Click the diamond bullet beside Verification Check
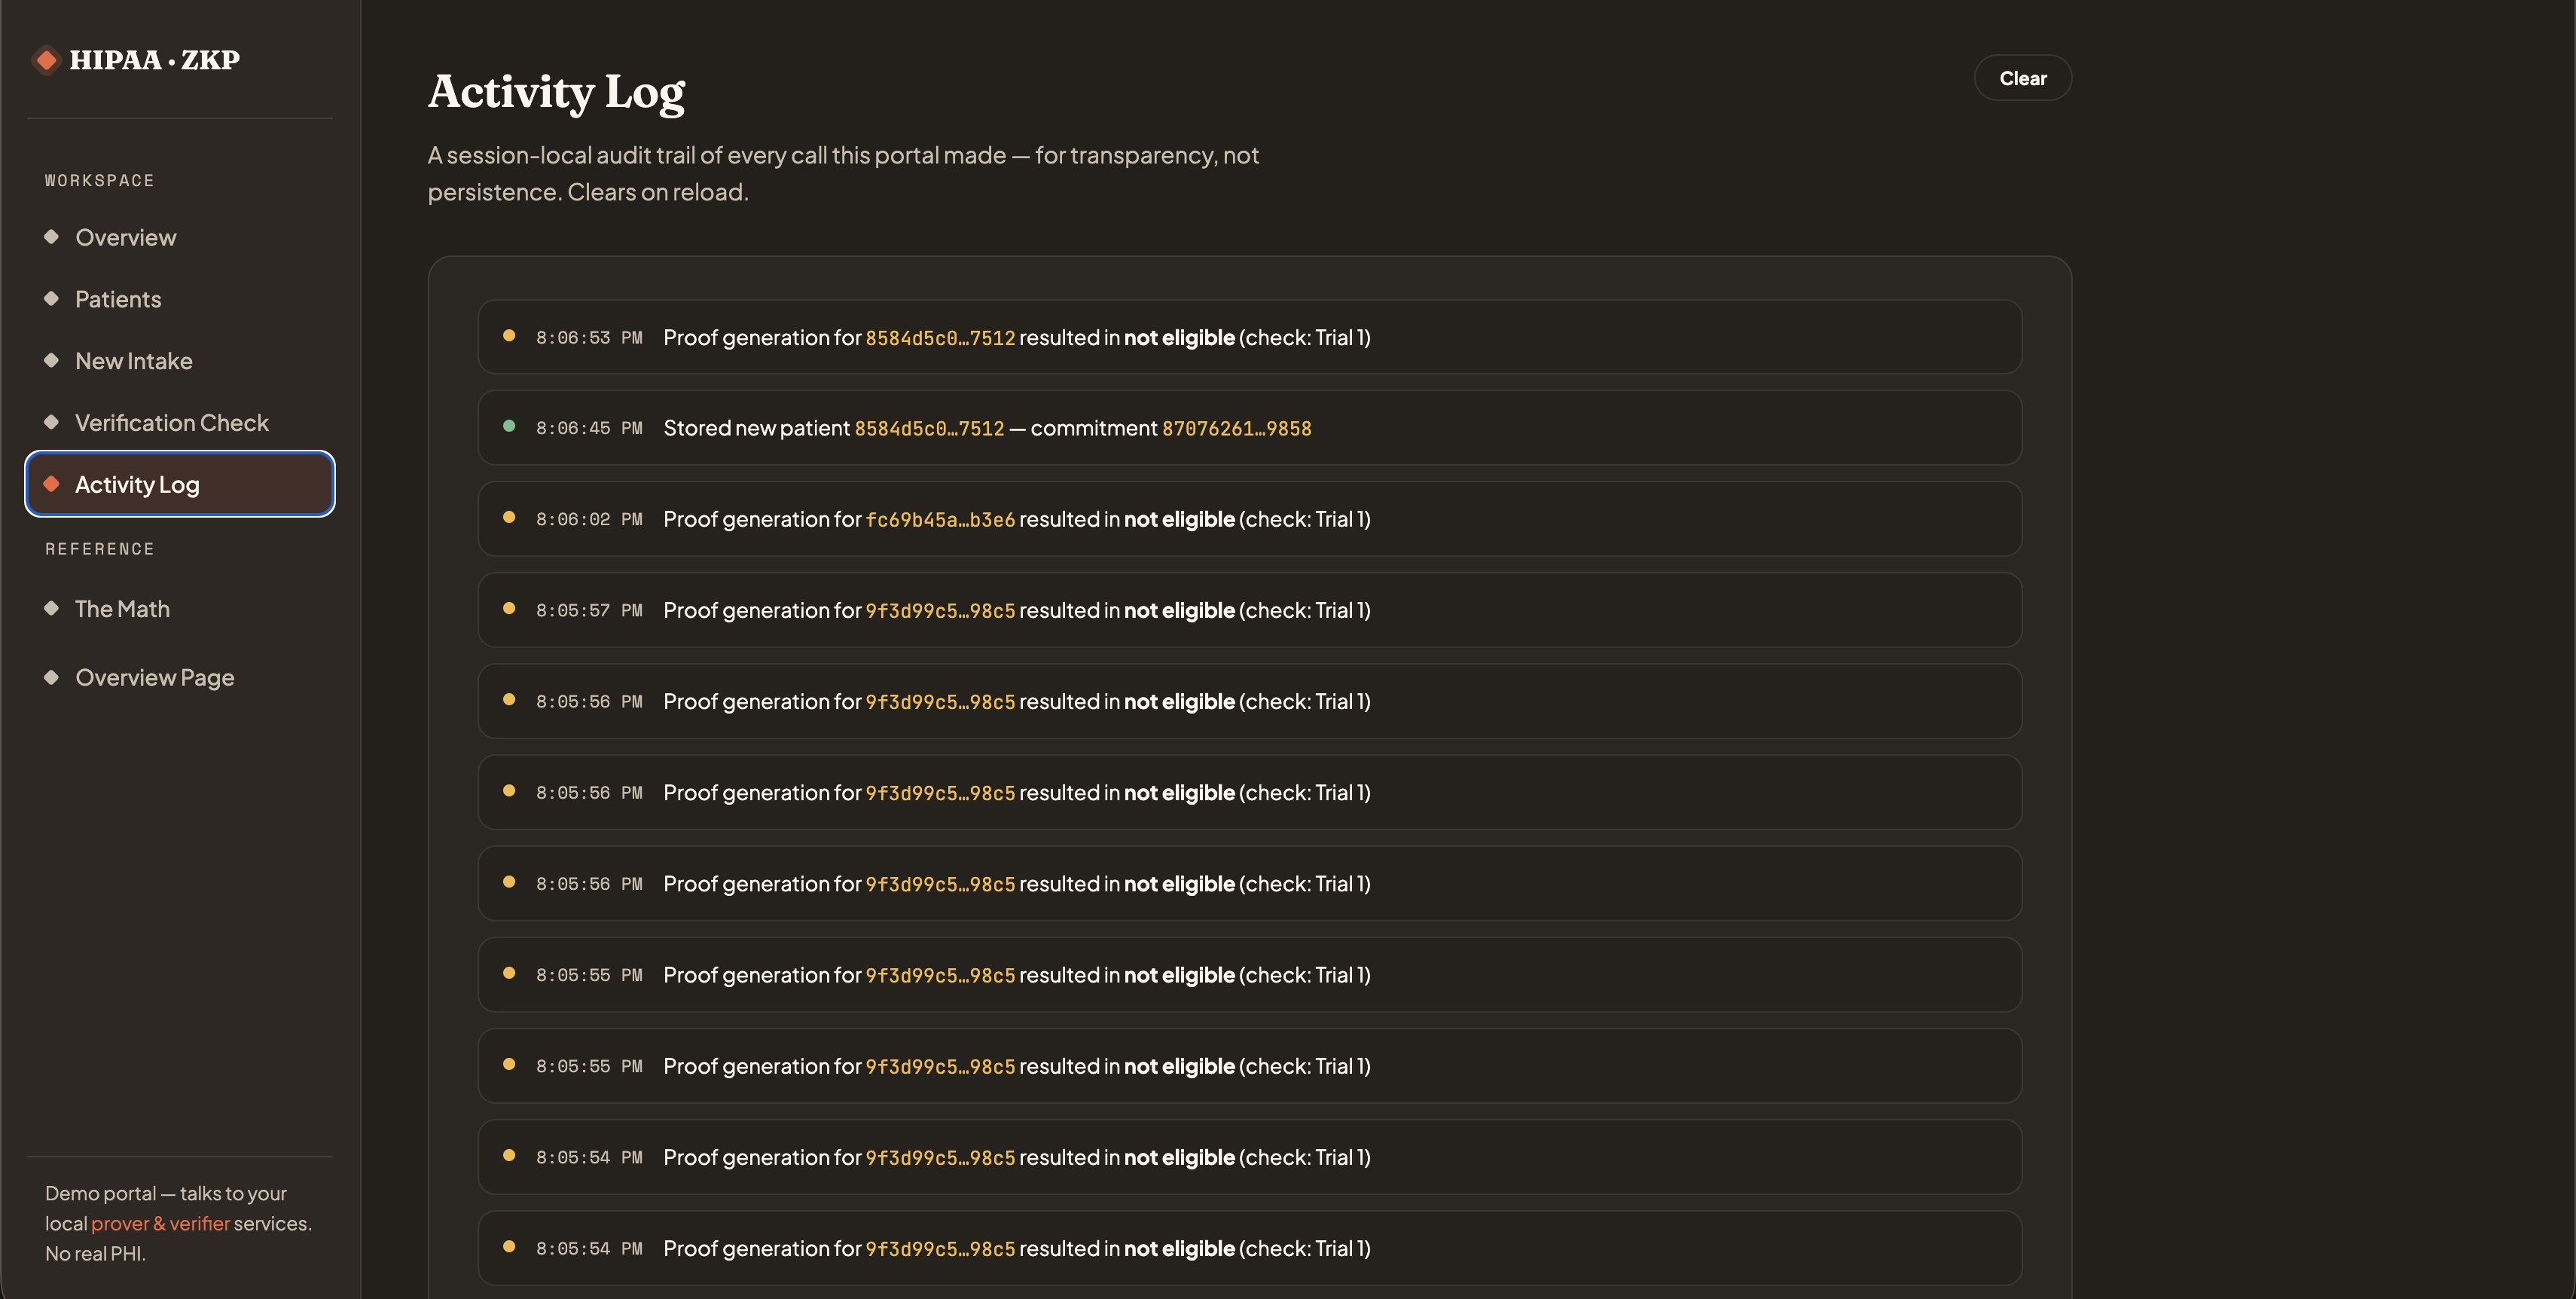The image size is (2576, 1299). click(x=51, y=422)
